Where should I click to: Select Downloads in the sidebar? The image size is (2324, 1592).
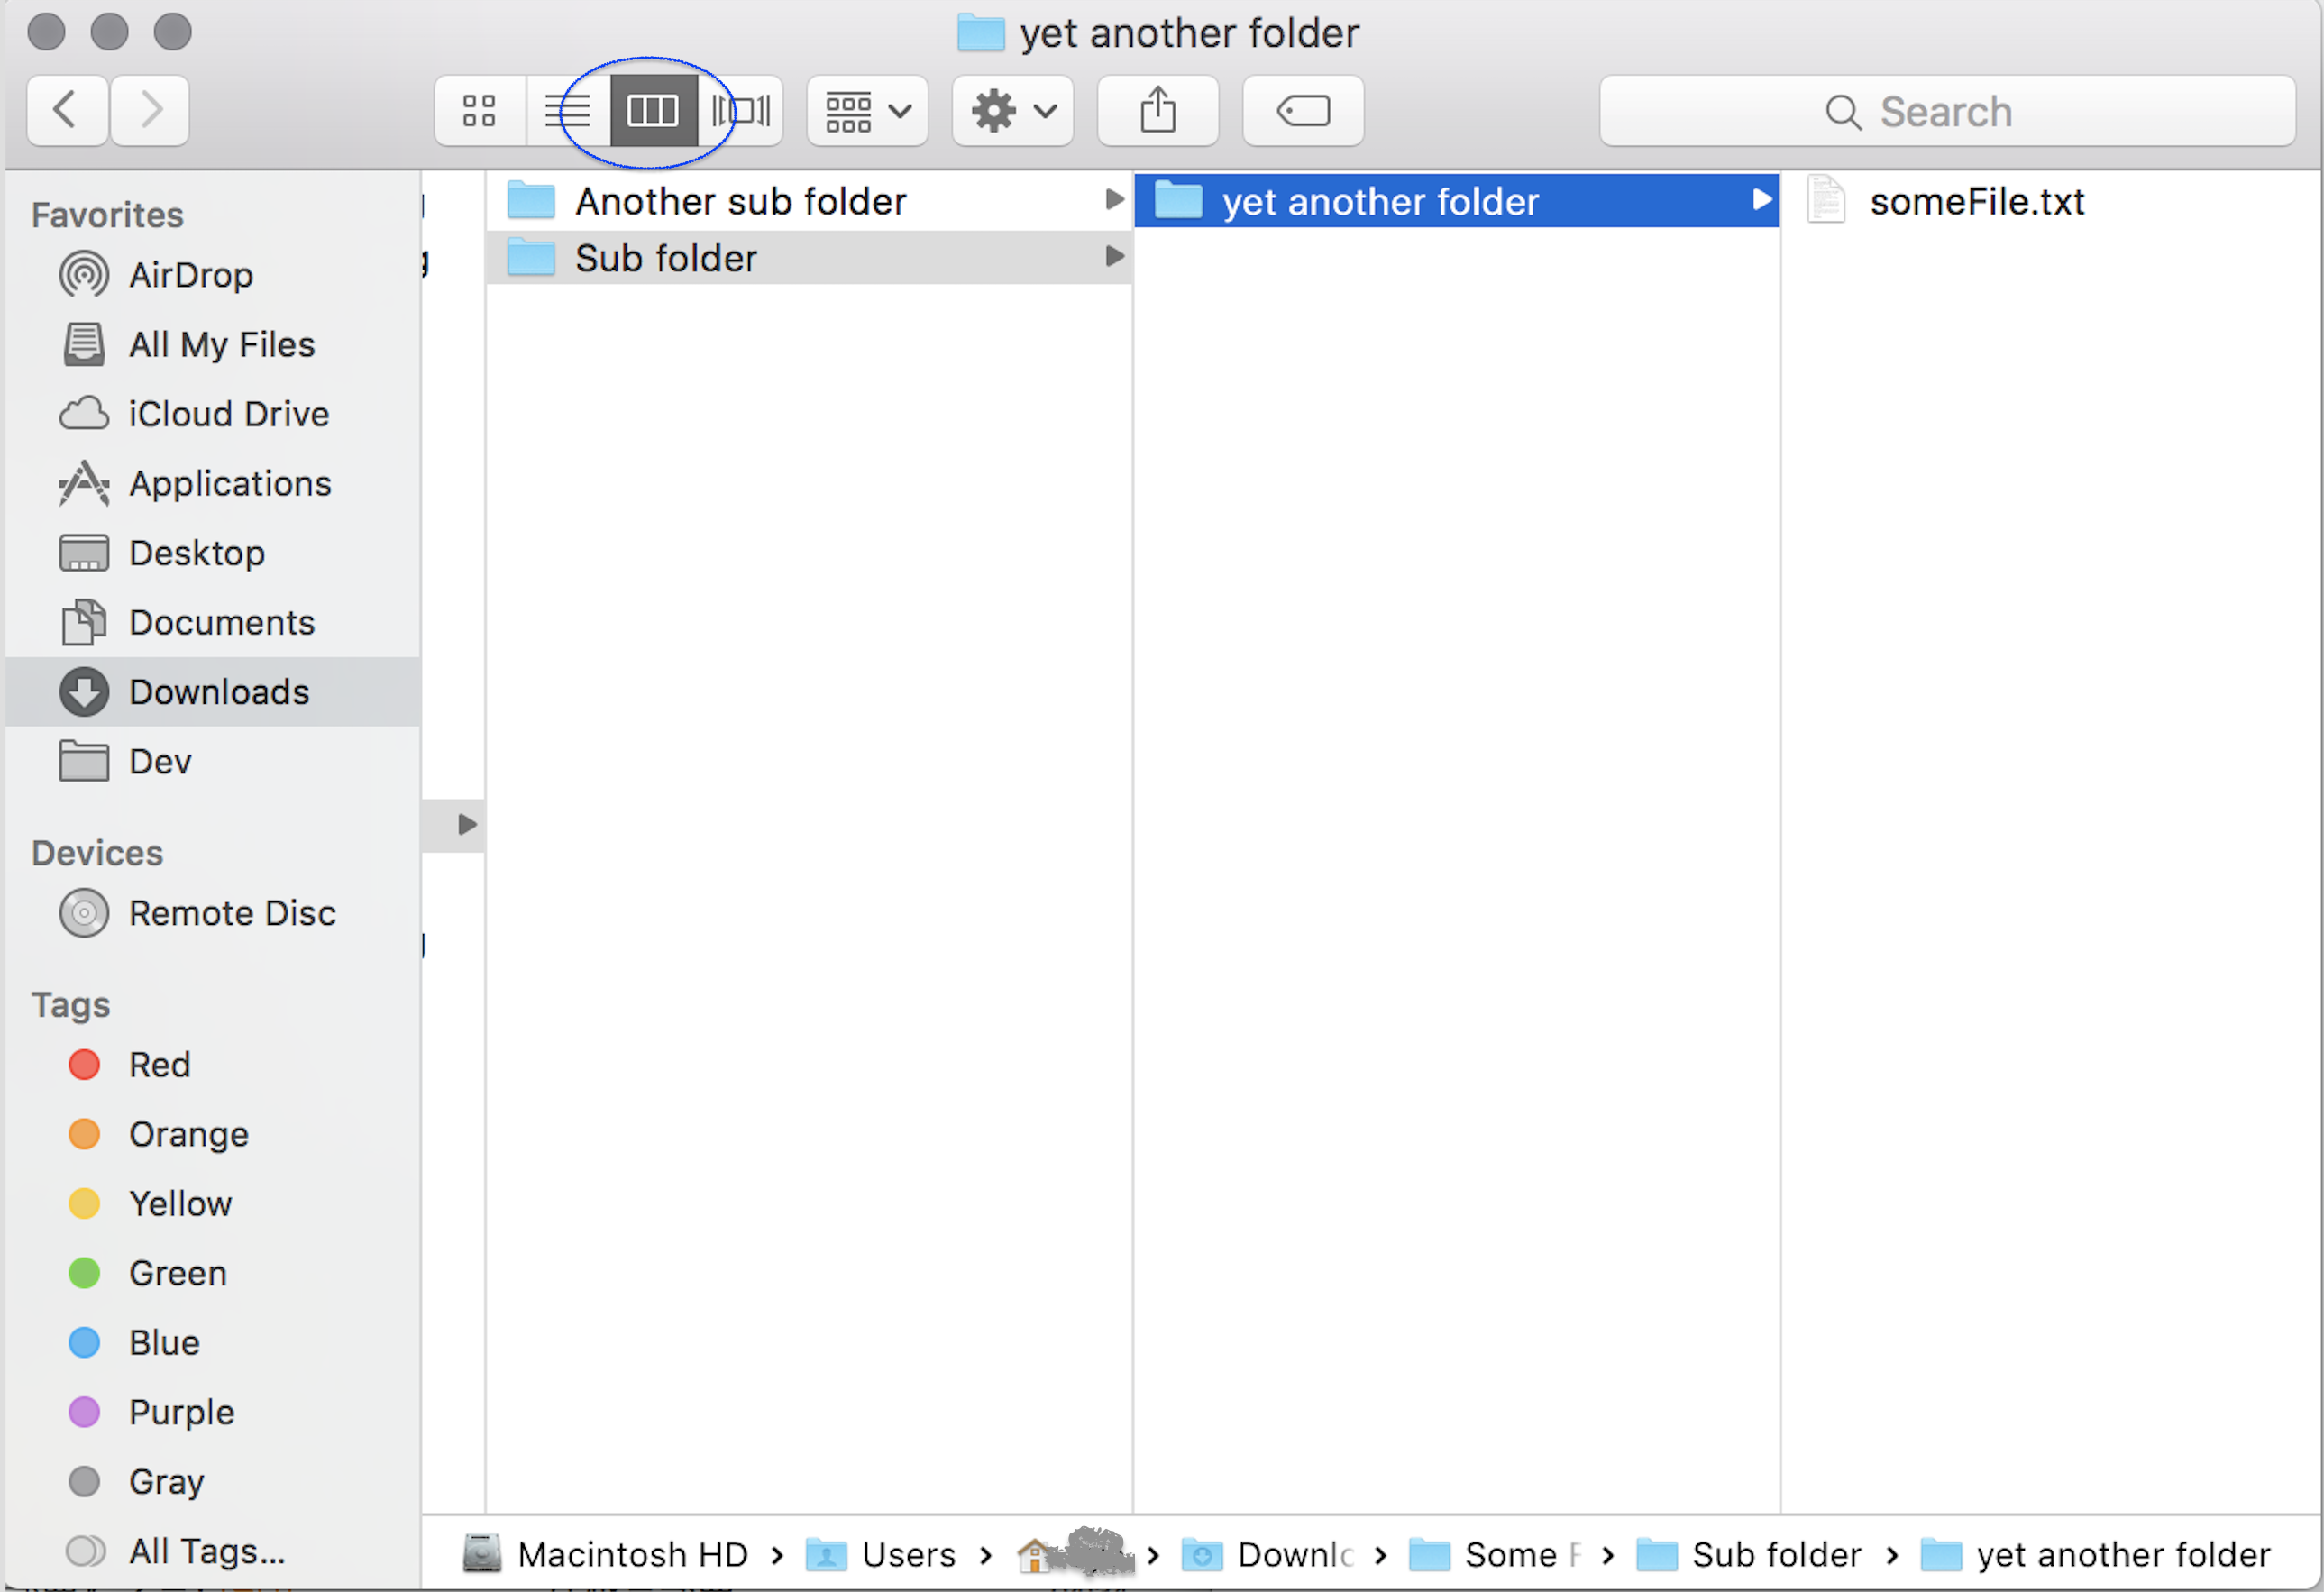(x=213, y=692)
